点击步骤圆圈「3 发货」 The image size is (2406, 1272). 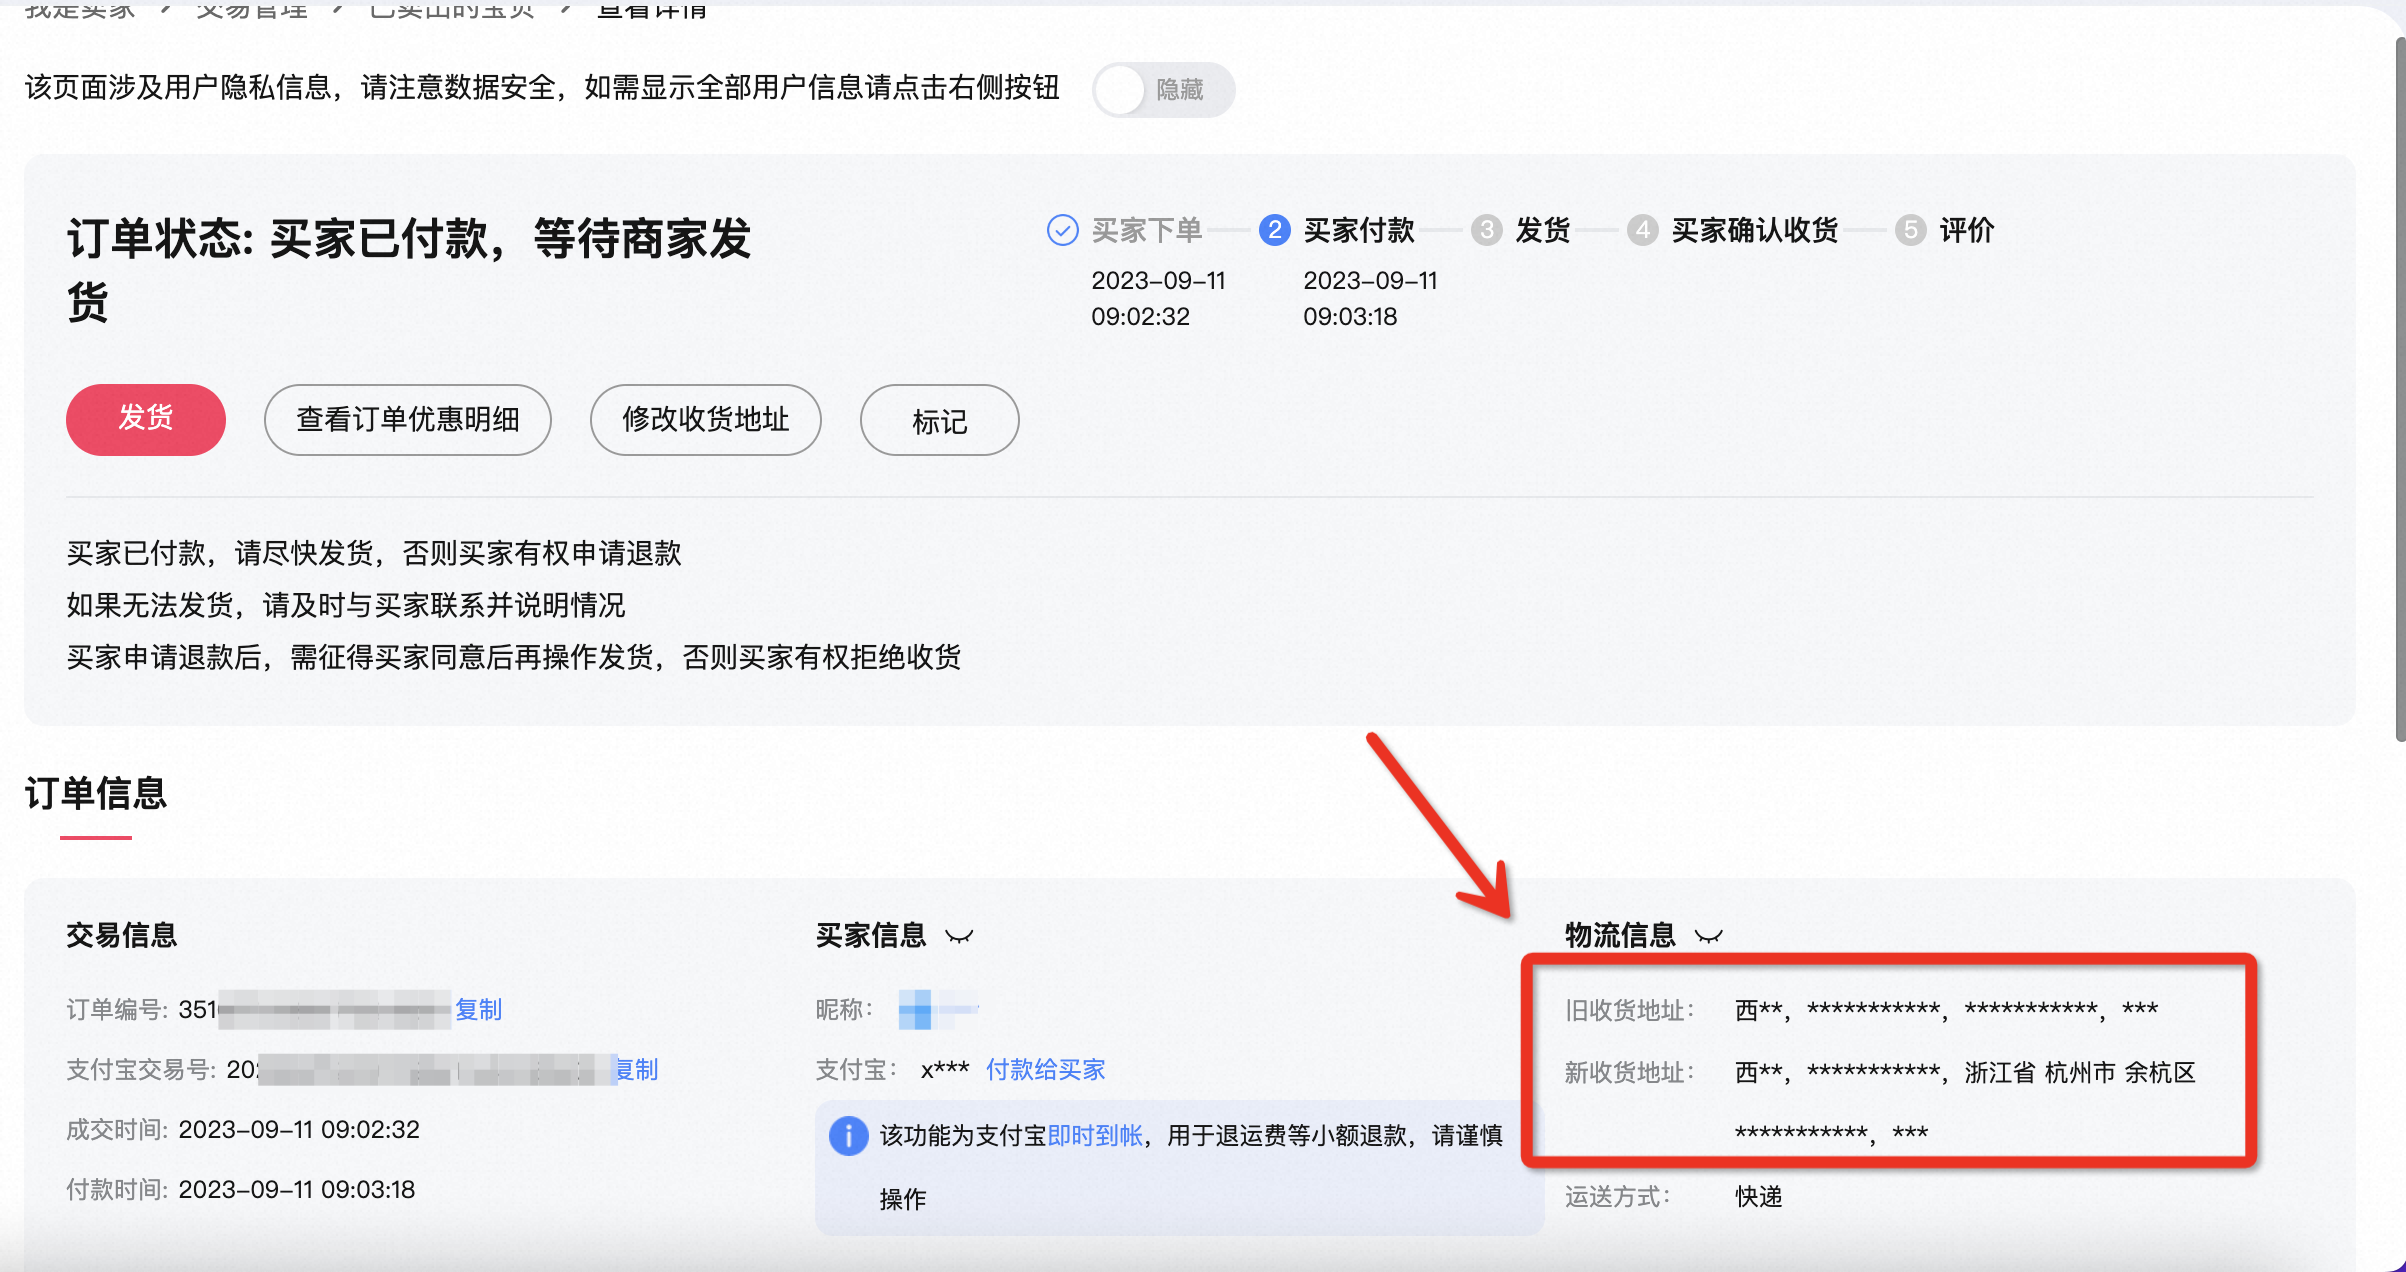(1486, 230)
